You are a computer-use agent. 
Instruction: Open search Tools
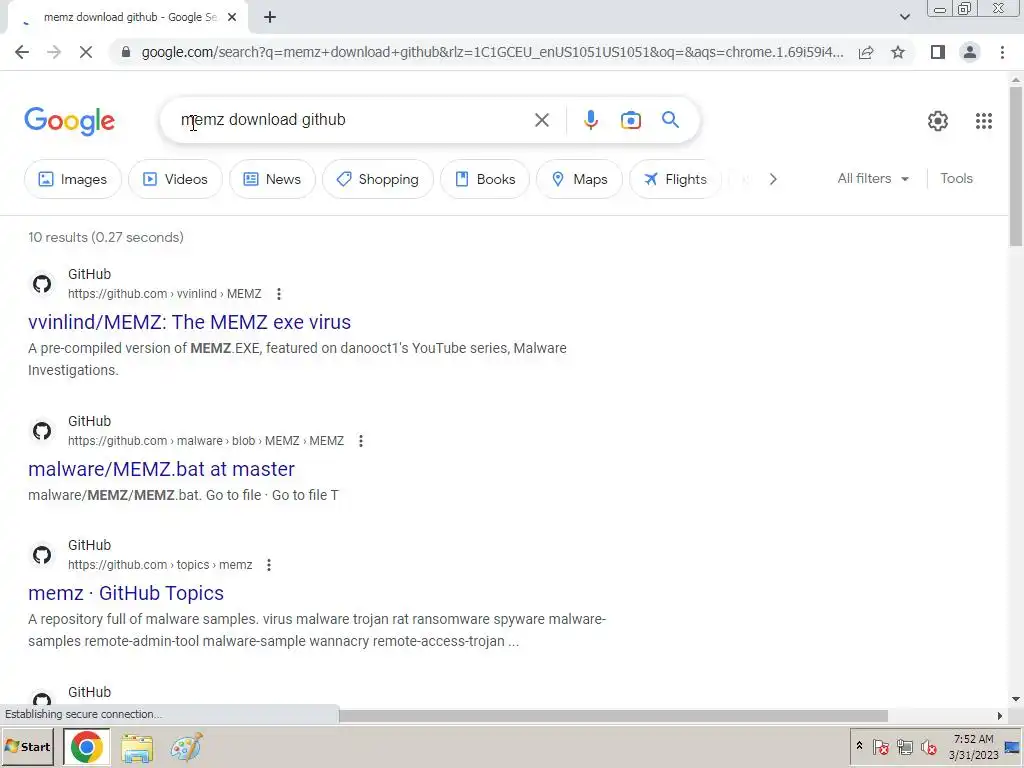[x=956, y=178]
